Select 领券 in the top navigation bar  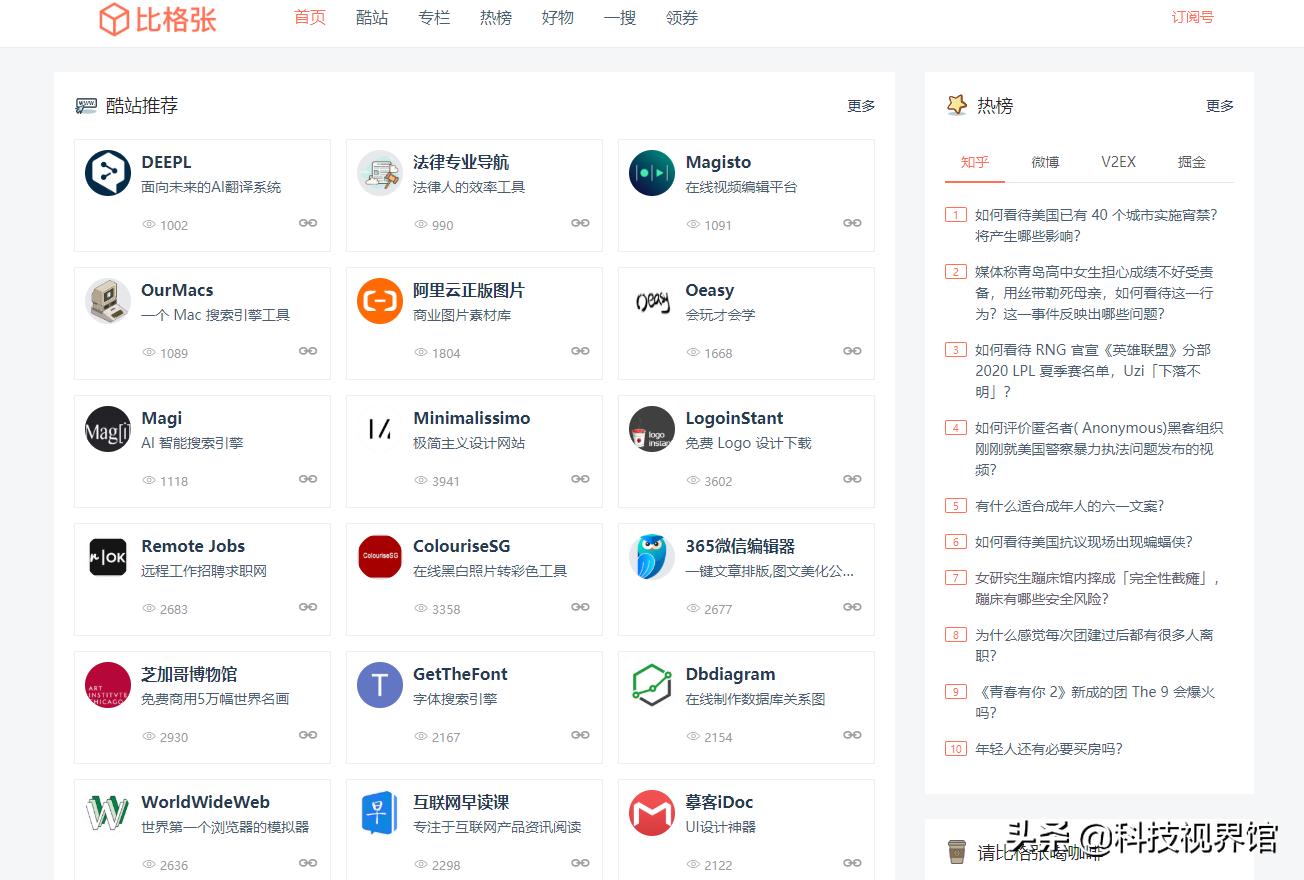click(681, 17)
